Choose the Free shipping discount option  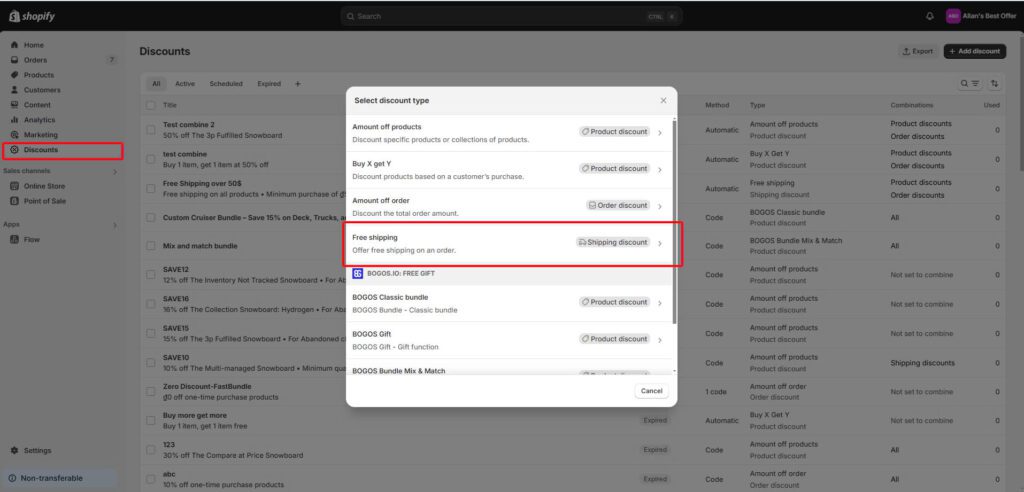(x=510, y=243)
